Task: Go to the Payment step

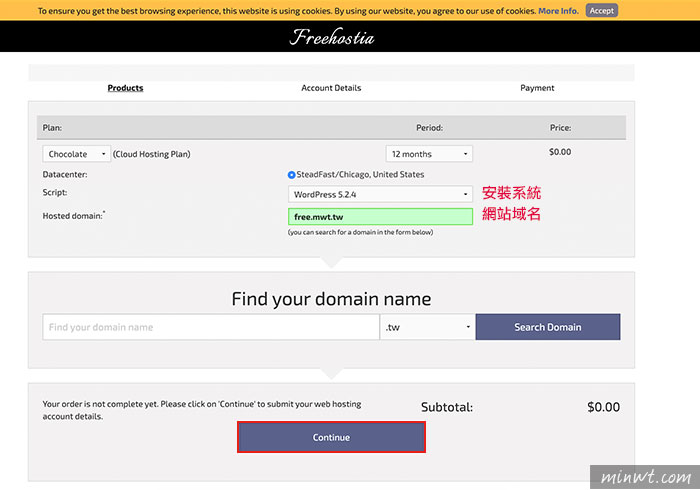Action: click(x=537, y=88)
